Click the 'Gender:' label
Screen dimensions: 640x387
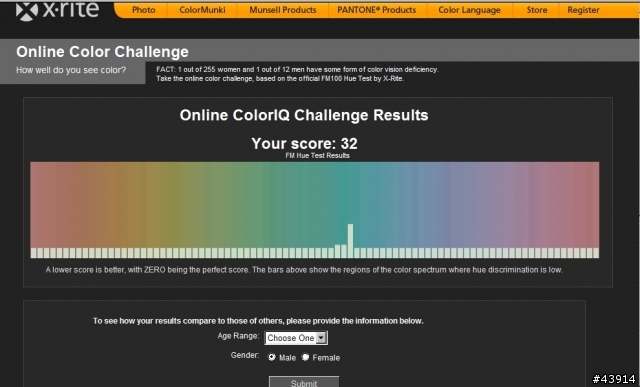(x=244, y=355)
